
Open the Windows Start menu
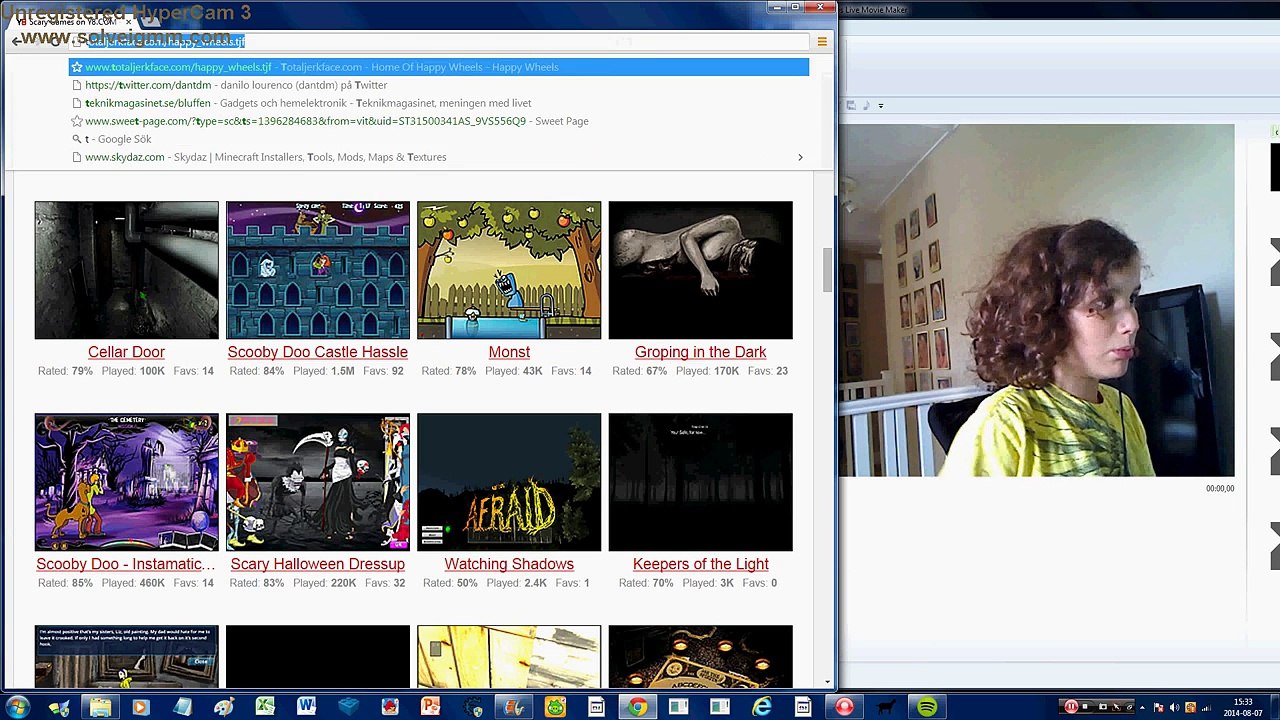coord(18,708)
